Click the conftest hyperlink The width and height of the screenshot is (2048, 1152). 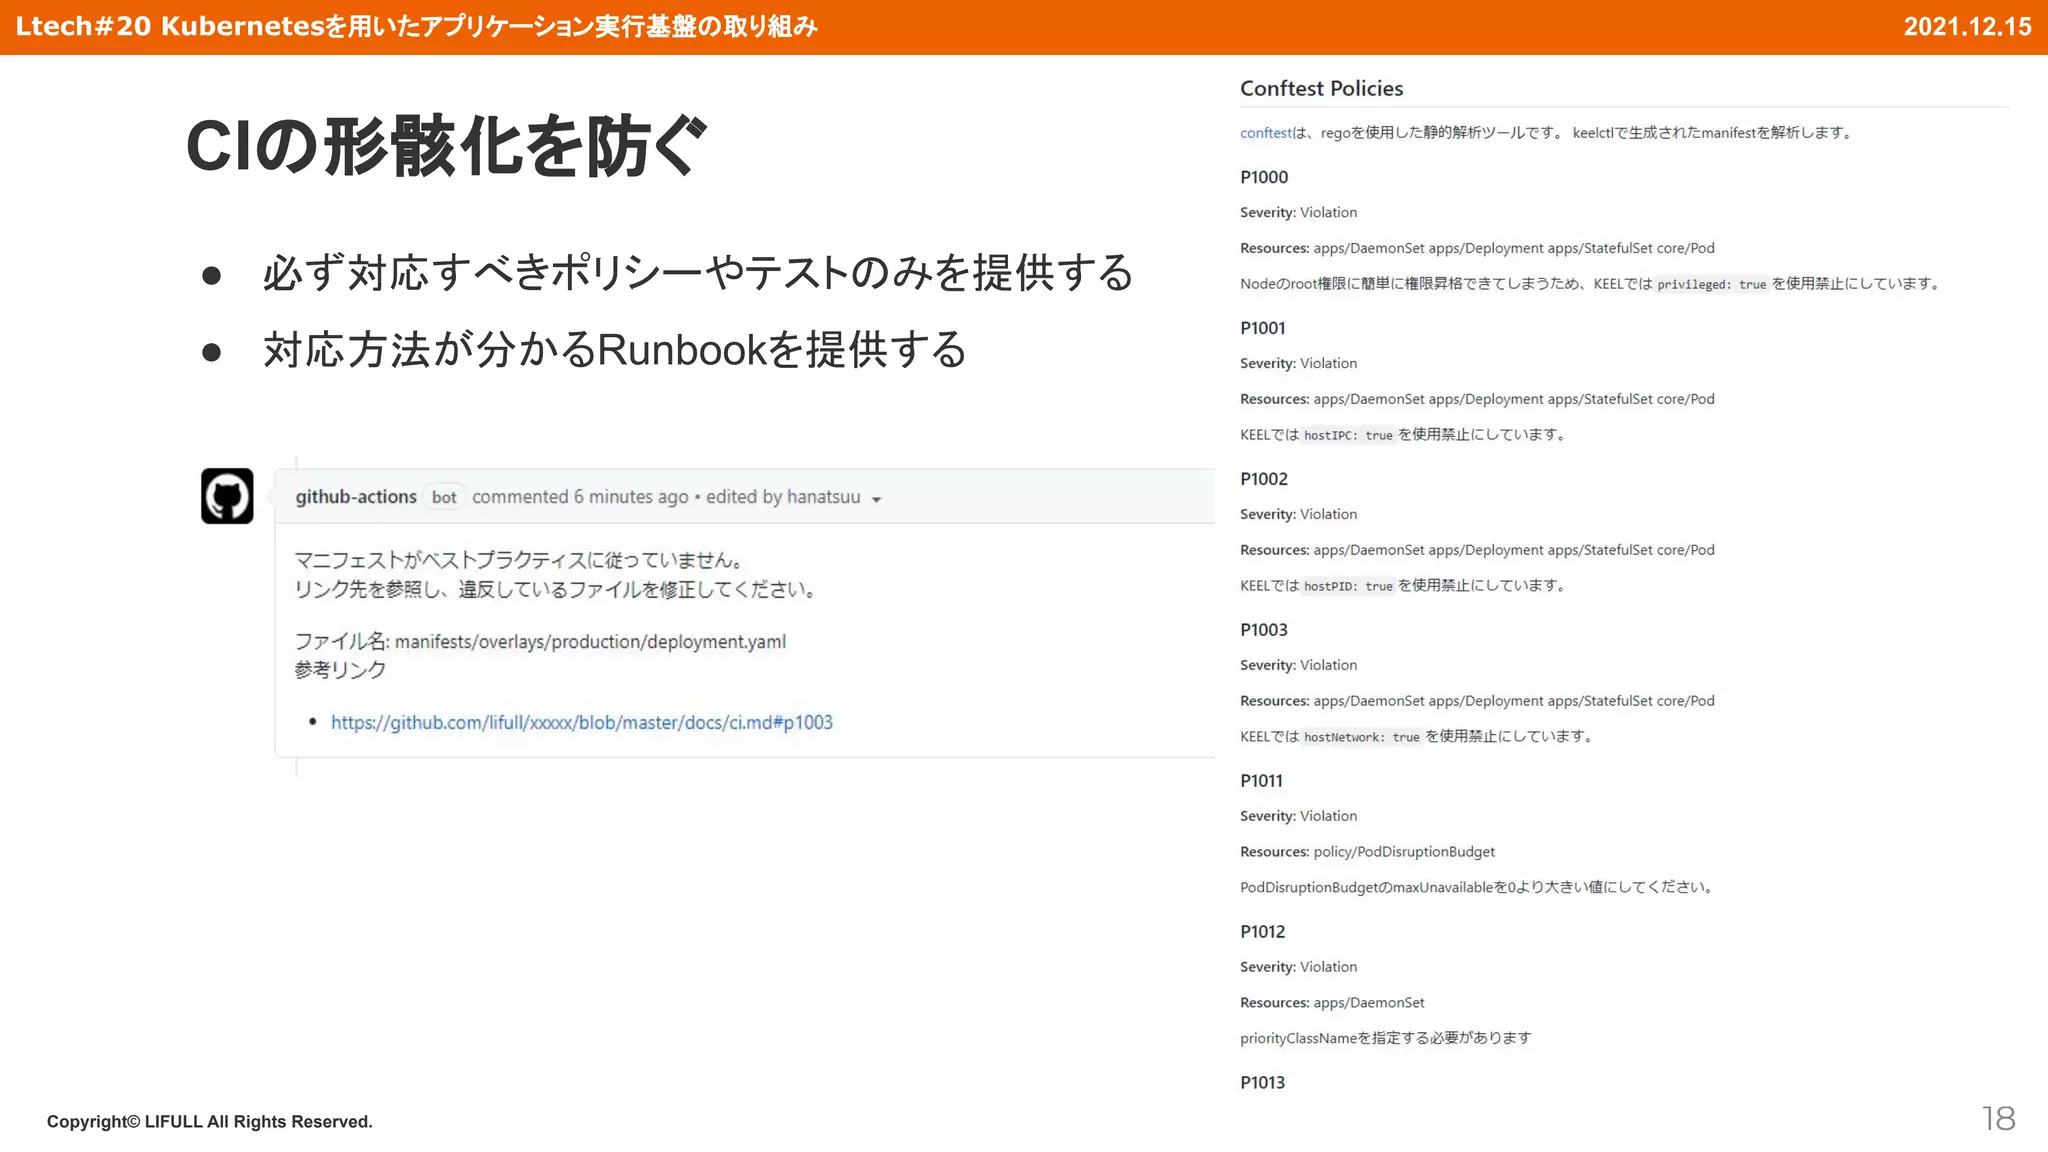click(1265, 133)
